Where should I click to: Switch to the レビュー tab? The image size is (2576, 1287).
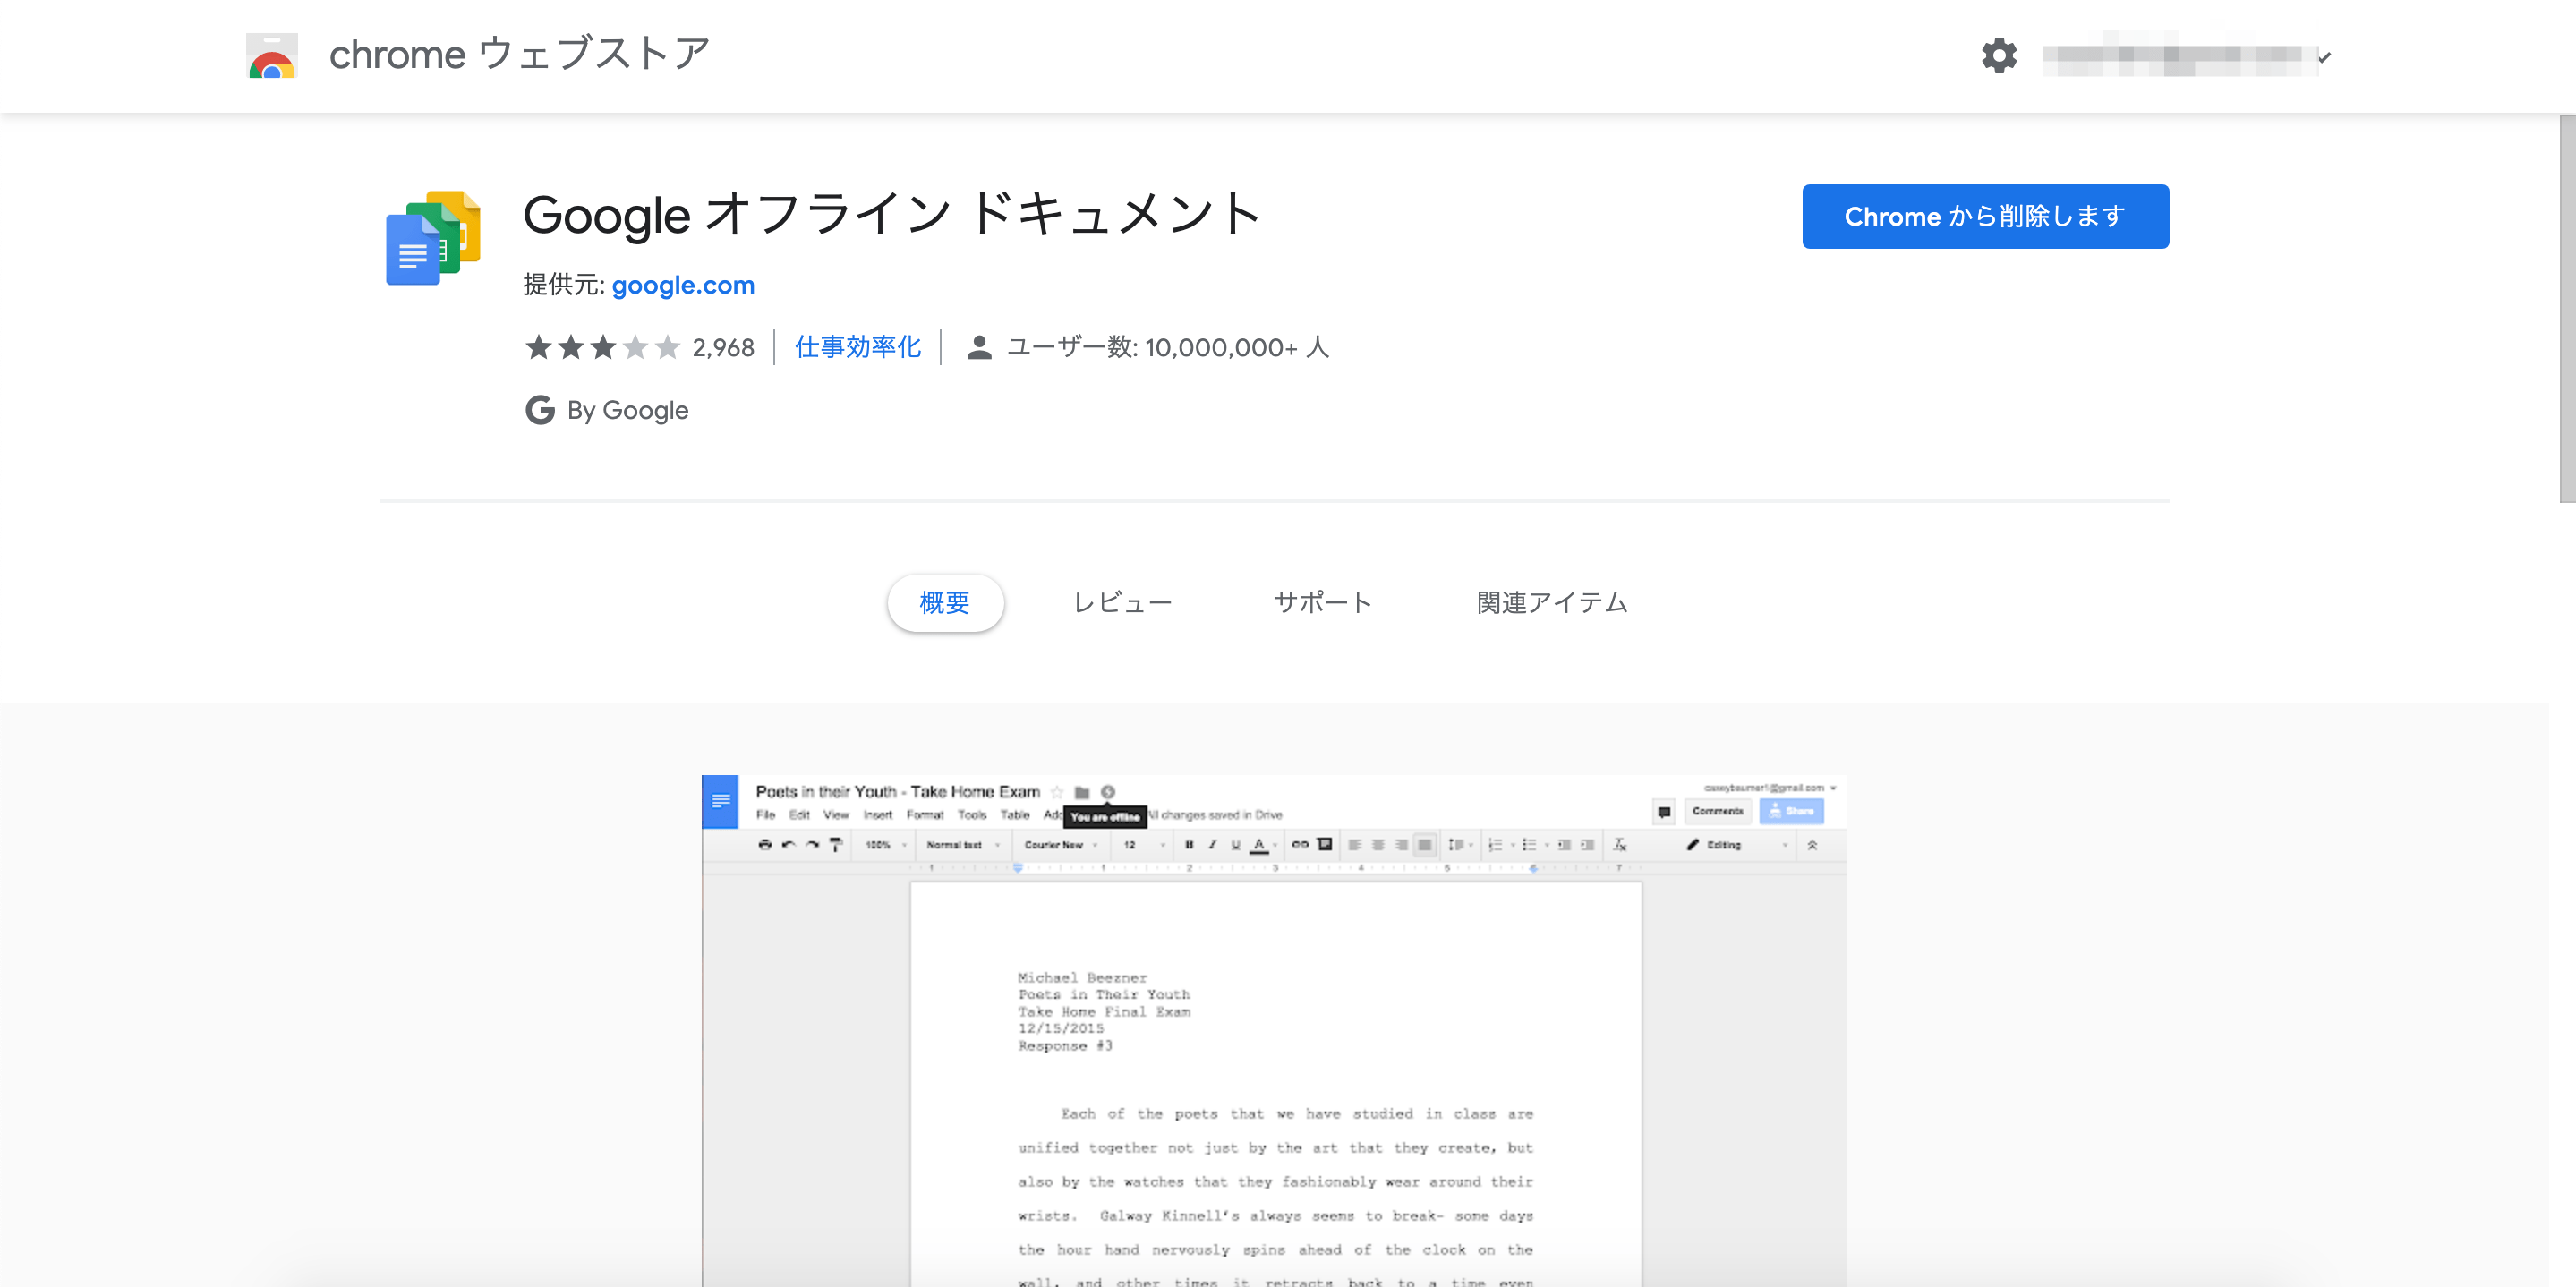tap(1122, 603)
